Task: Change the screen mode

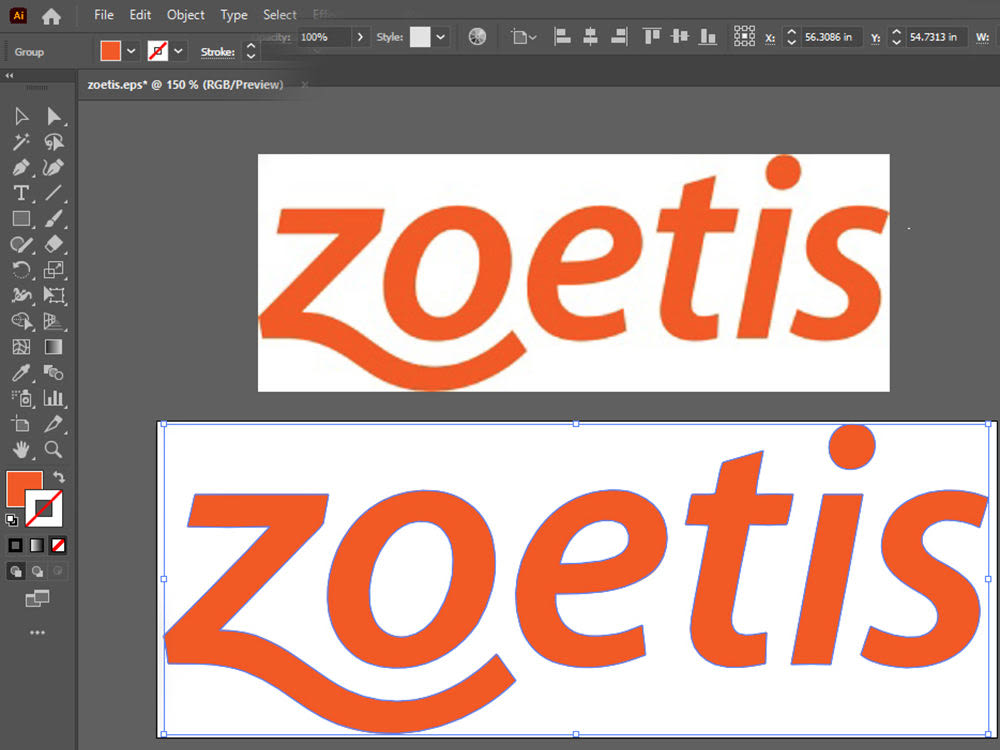Action: click(x=37, y=598)
